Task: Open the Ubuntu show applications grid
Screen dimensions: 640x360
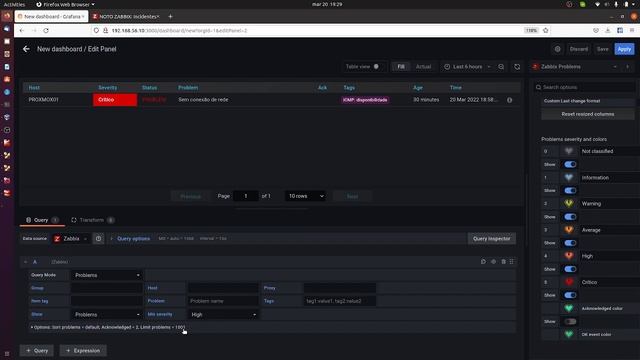Action: (7, 353)
